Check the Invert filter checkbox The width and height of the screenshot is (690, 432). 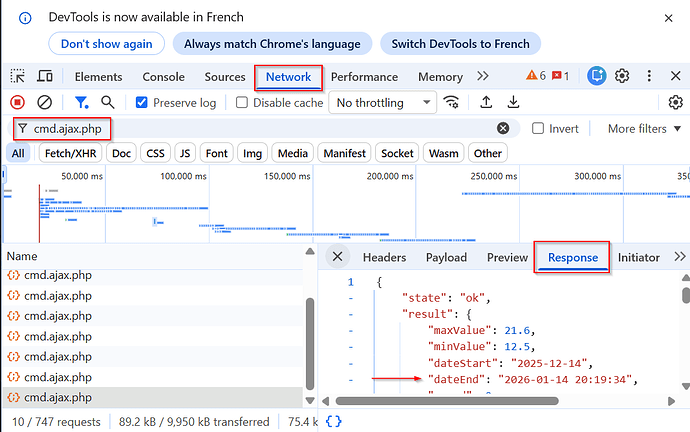[539, 128]
